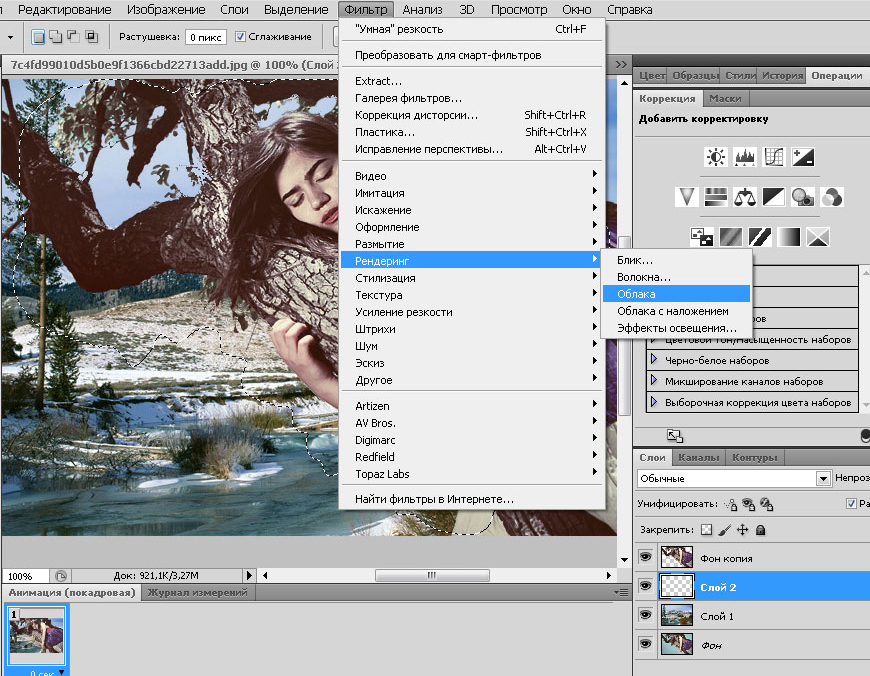Screen dimensions: 870x676
Task: Open status bar info arrow after Док
Action: (x=249, y=576)
